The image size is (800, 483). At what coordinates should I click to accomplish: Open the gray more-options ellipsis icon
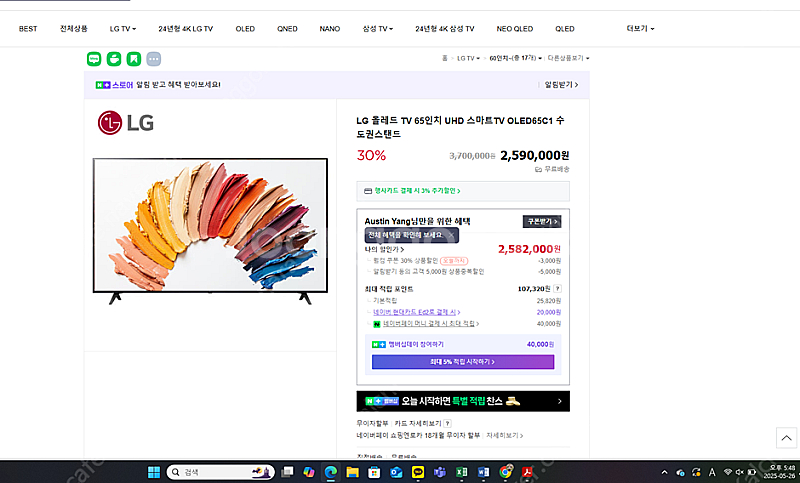pyautogui.click(x=154, y=59)
